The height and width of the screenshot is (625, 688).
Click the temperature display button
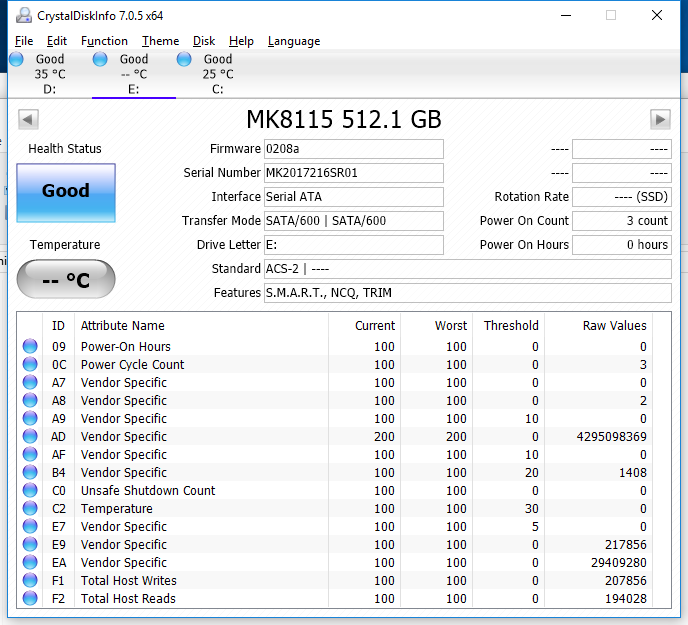coord(66,280)
